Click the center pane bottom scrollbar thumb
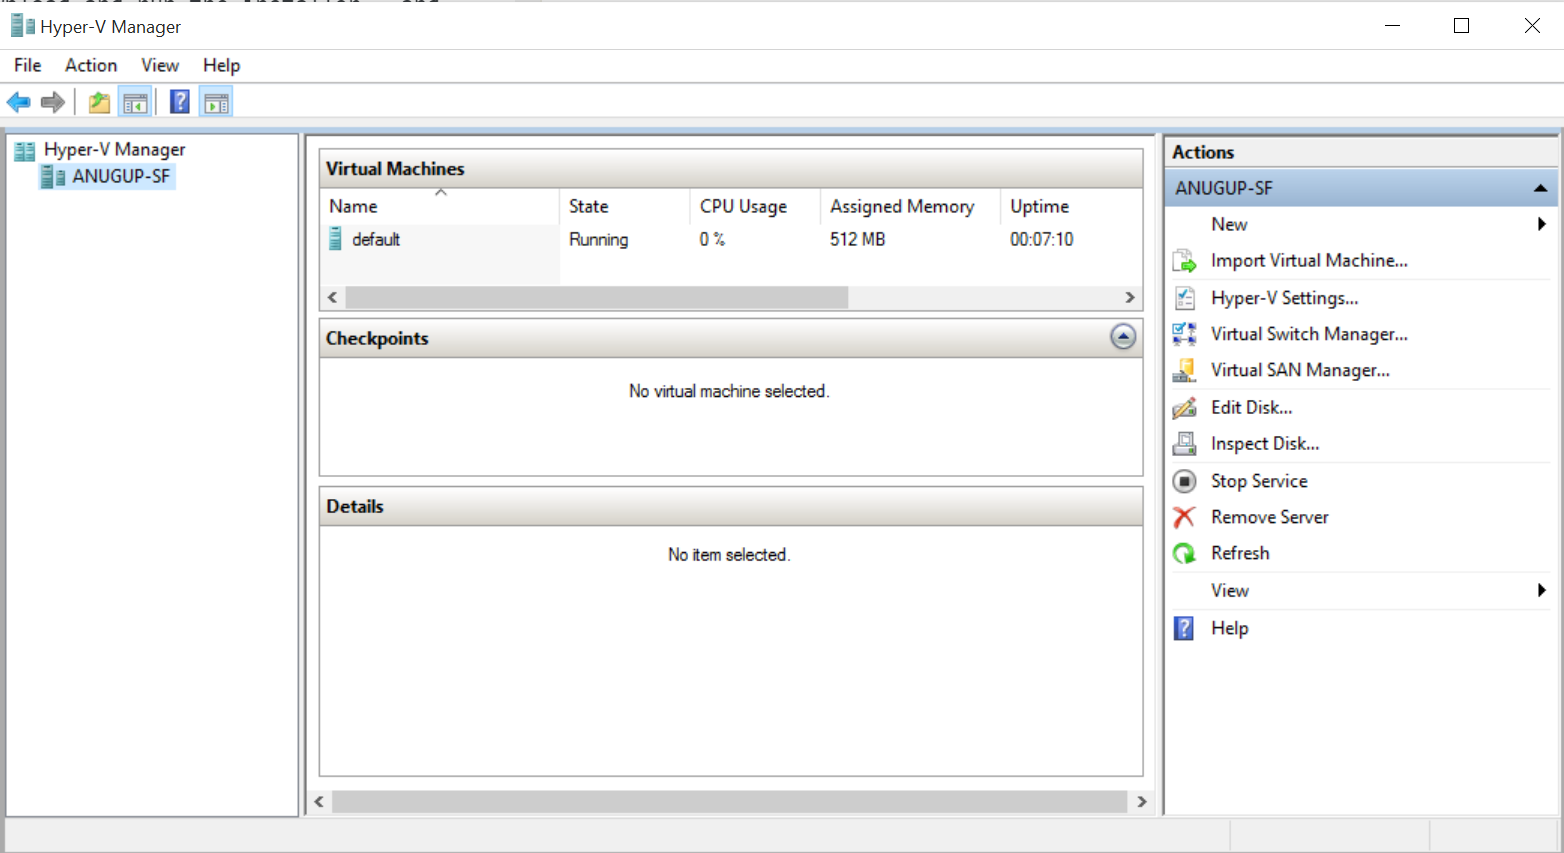The height and width of the screenshot is (853, 1564). pyautogui.click(x=730, y=802)
